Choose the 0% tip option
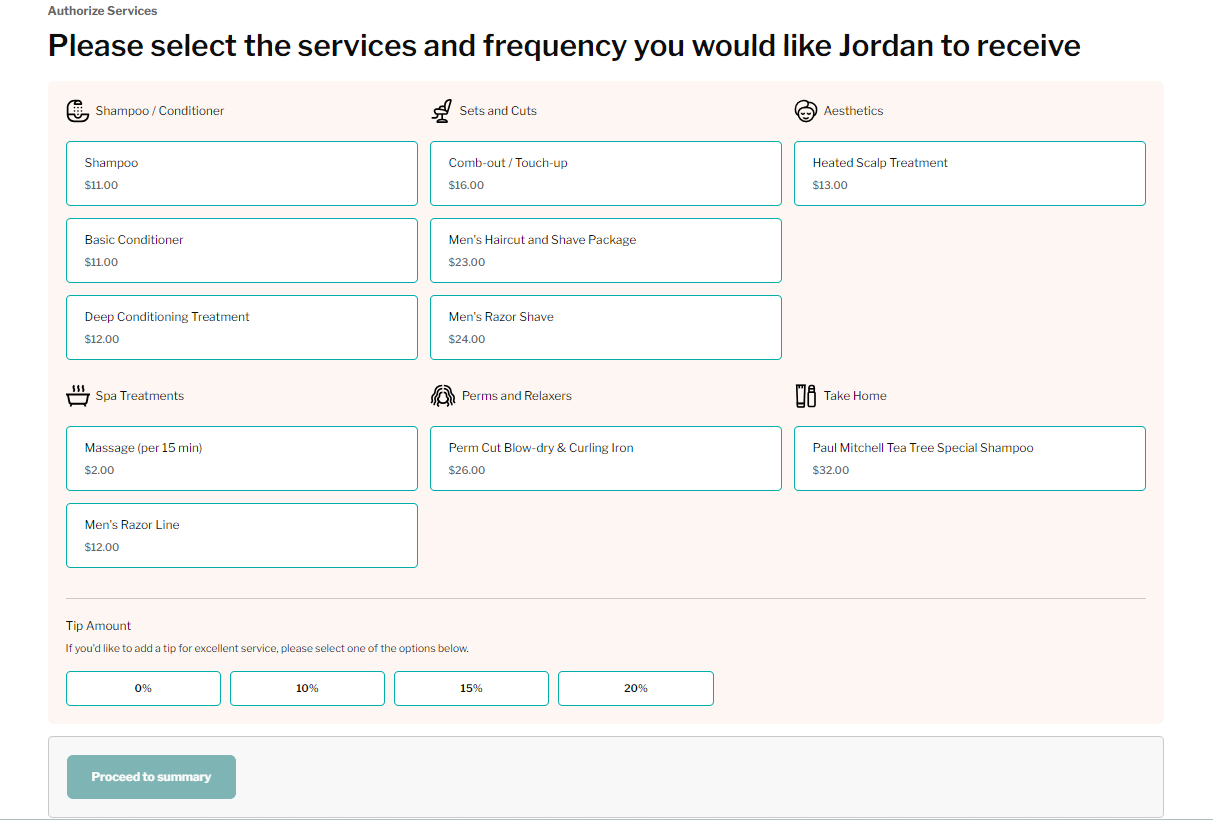 (x=143, y=689)
